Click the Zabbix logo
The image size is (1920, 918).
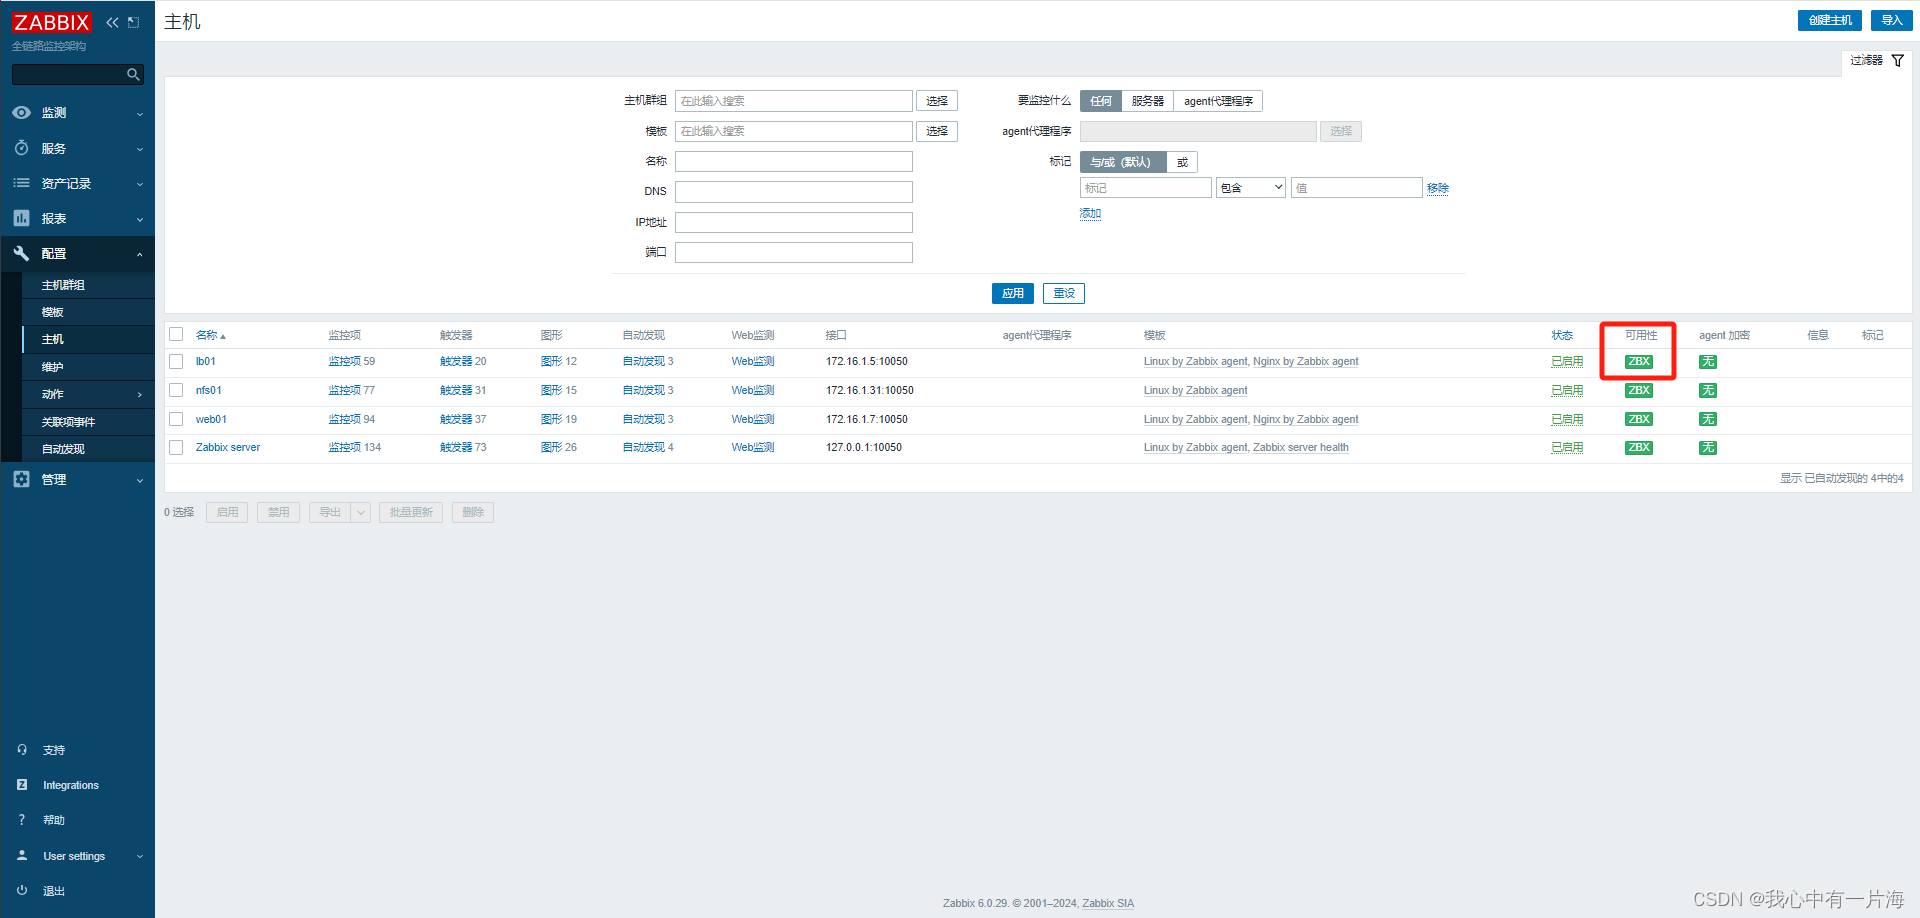click(51, 22)
